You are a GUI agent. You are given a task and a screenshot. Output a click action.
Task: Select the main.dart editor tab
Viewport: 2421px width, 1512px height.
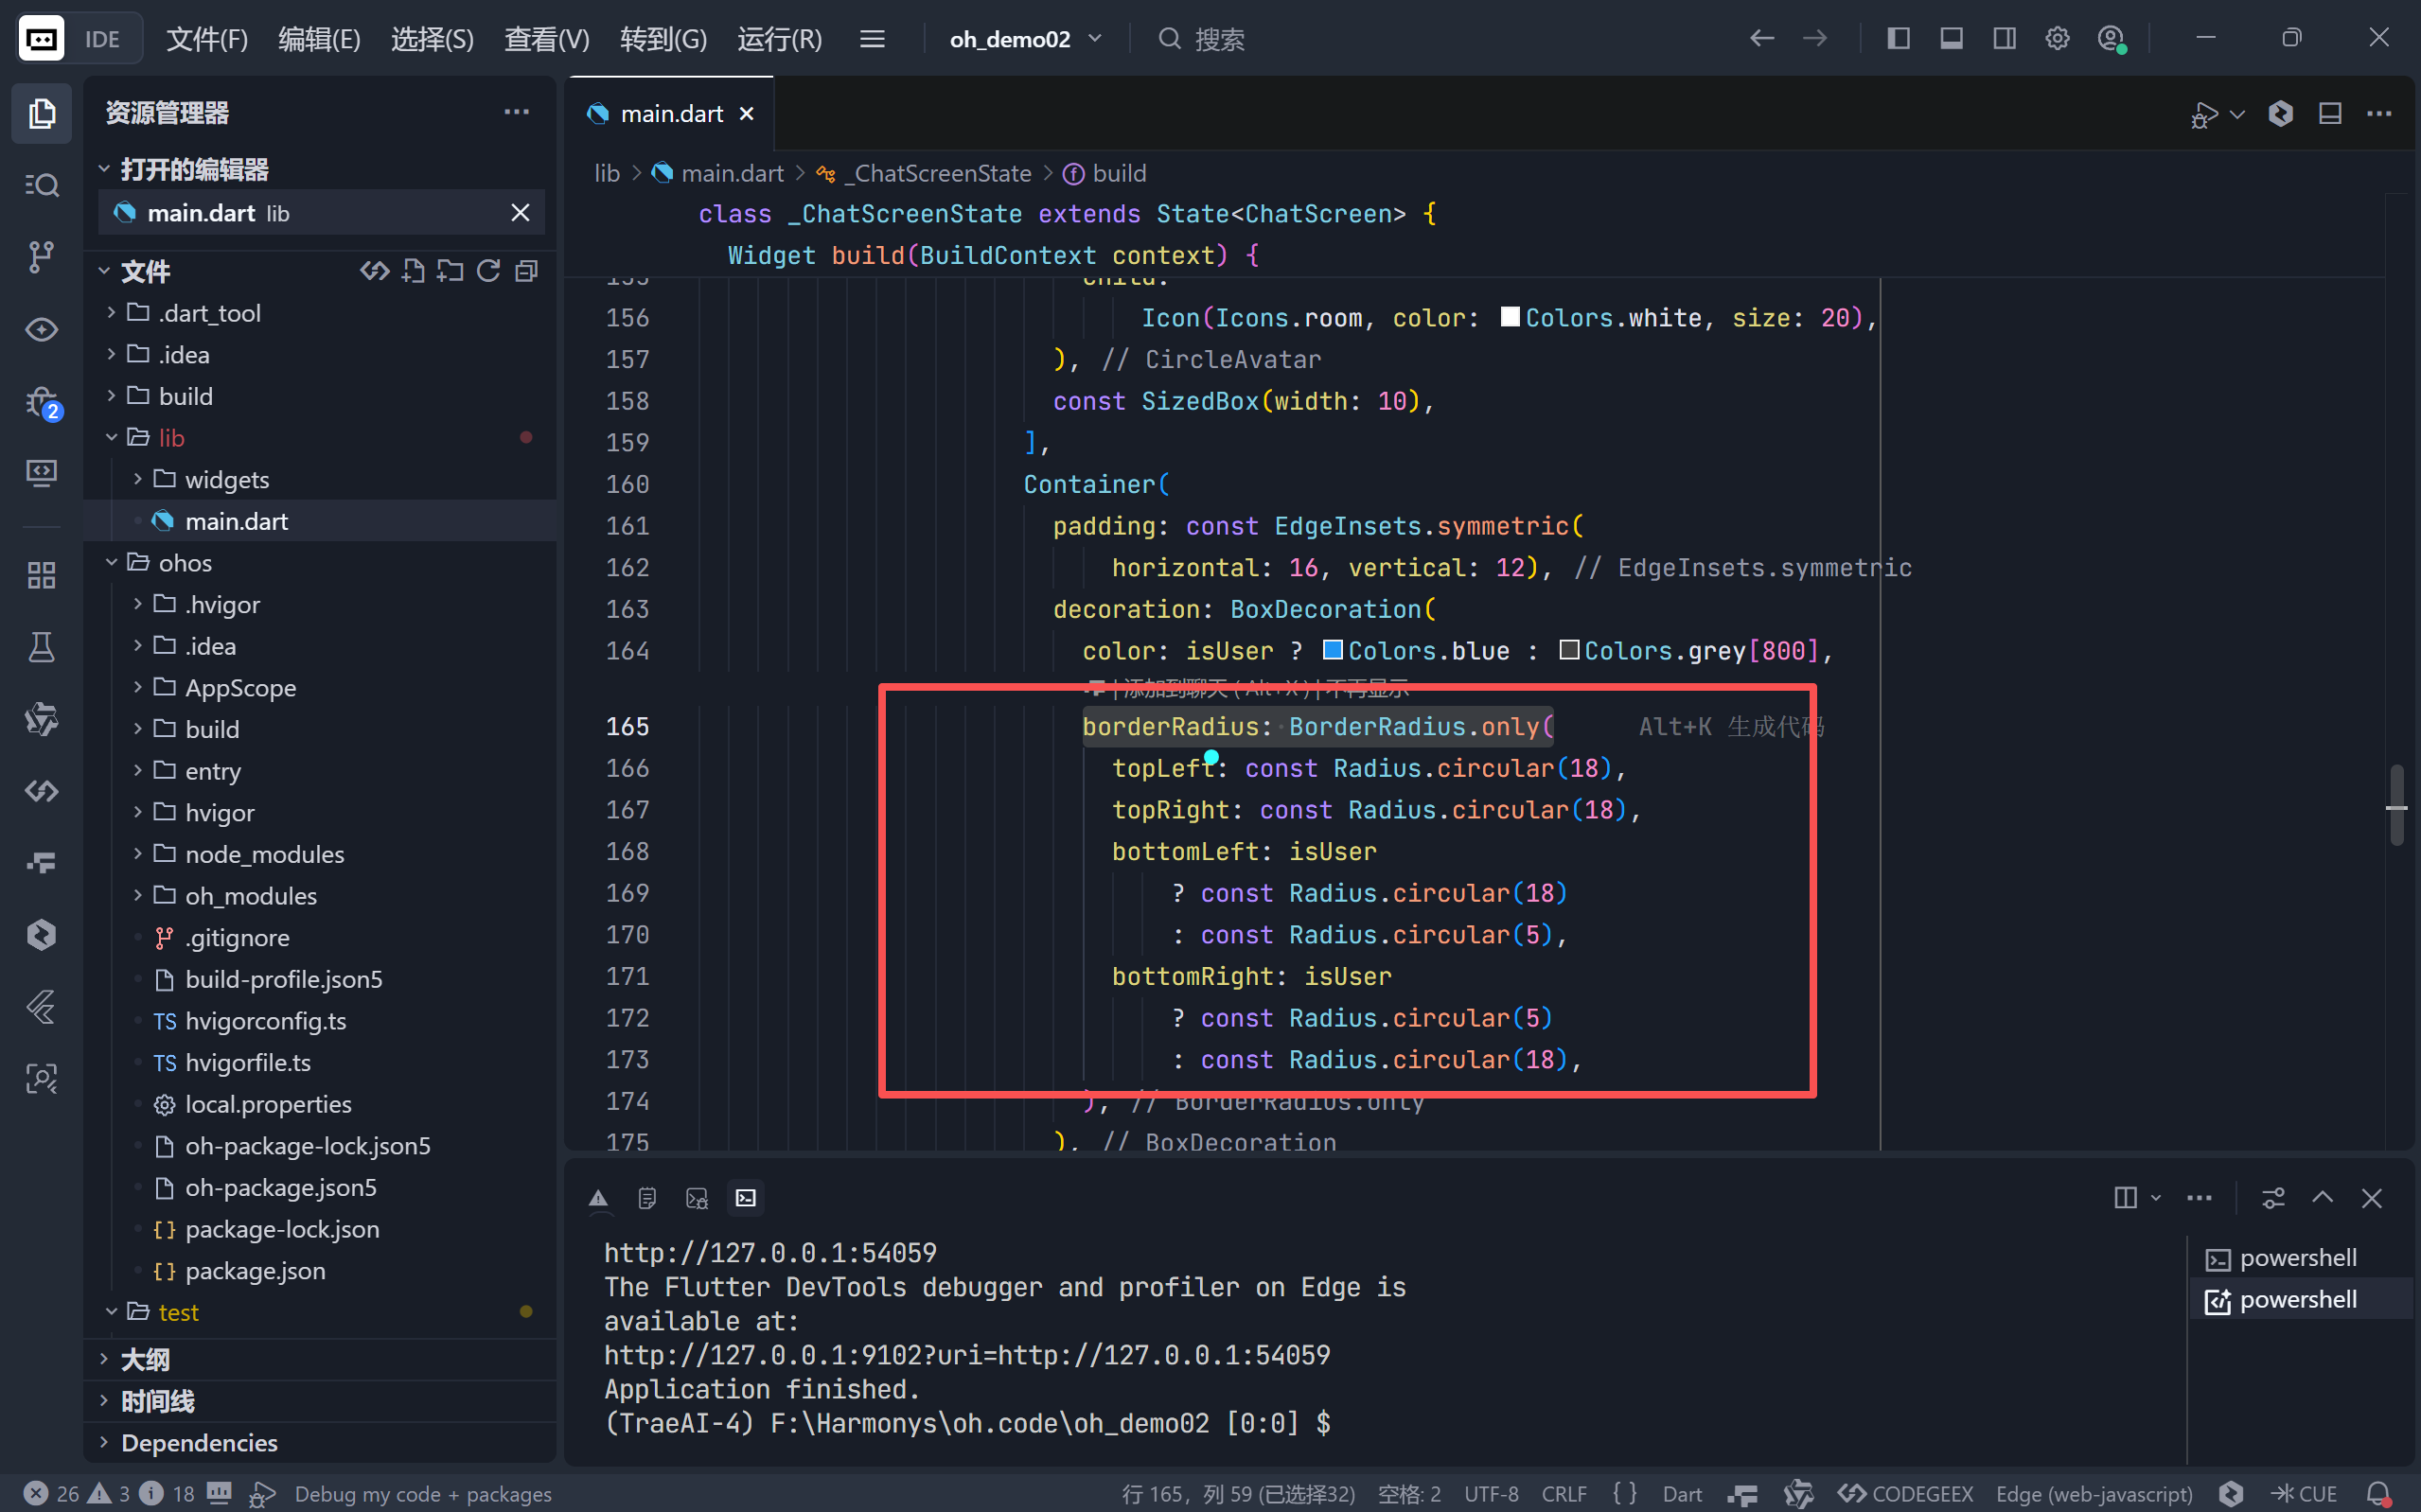pos(670,114)
